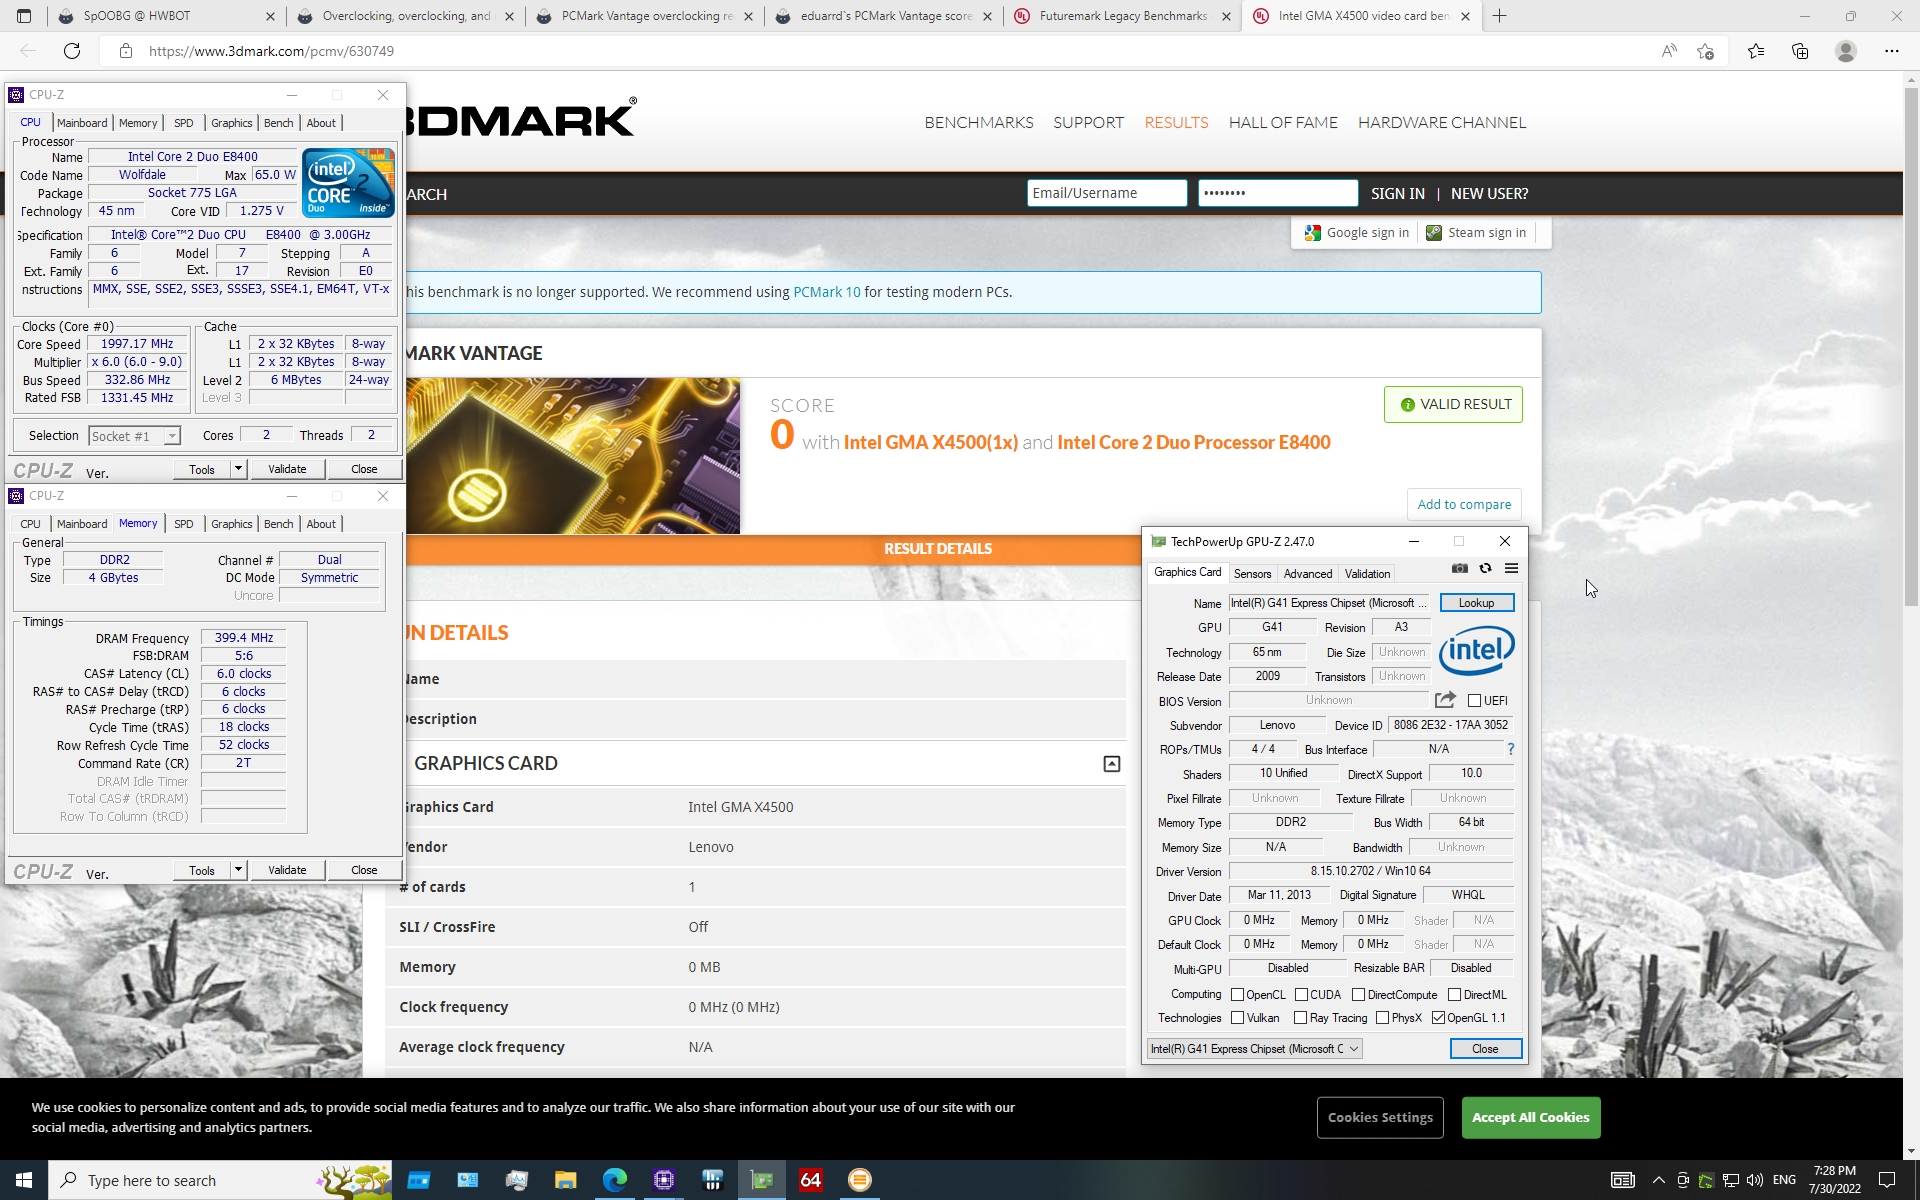Switch to the Advanced tab in GPU-Z
The width and height of the screenshot is (1920, 1200).
click(1307, 574)
